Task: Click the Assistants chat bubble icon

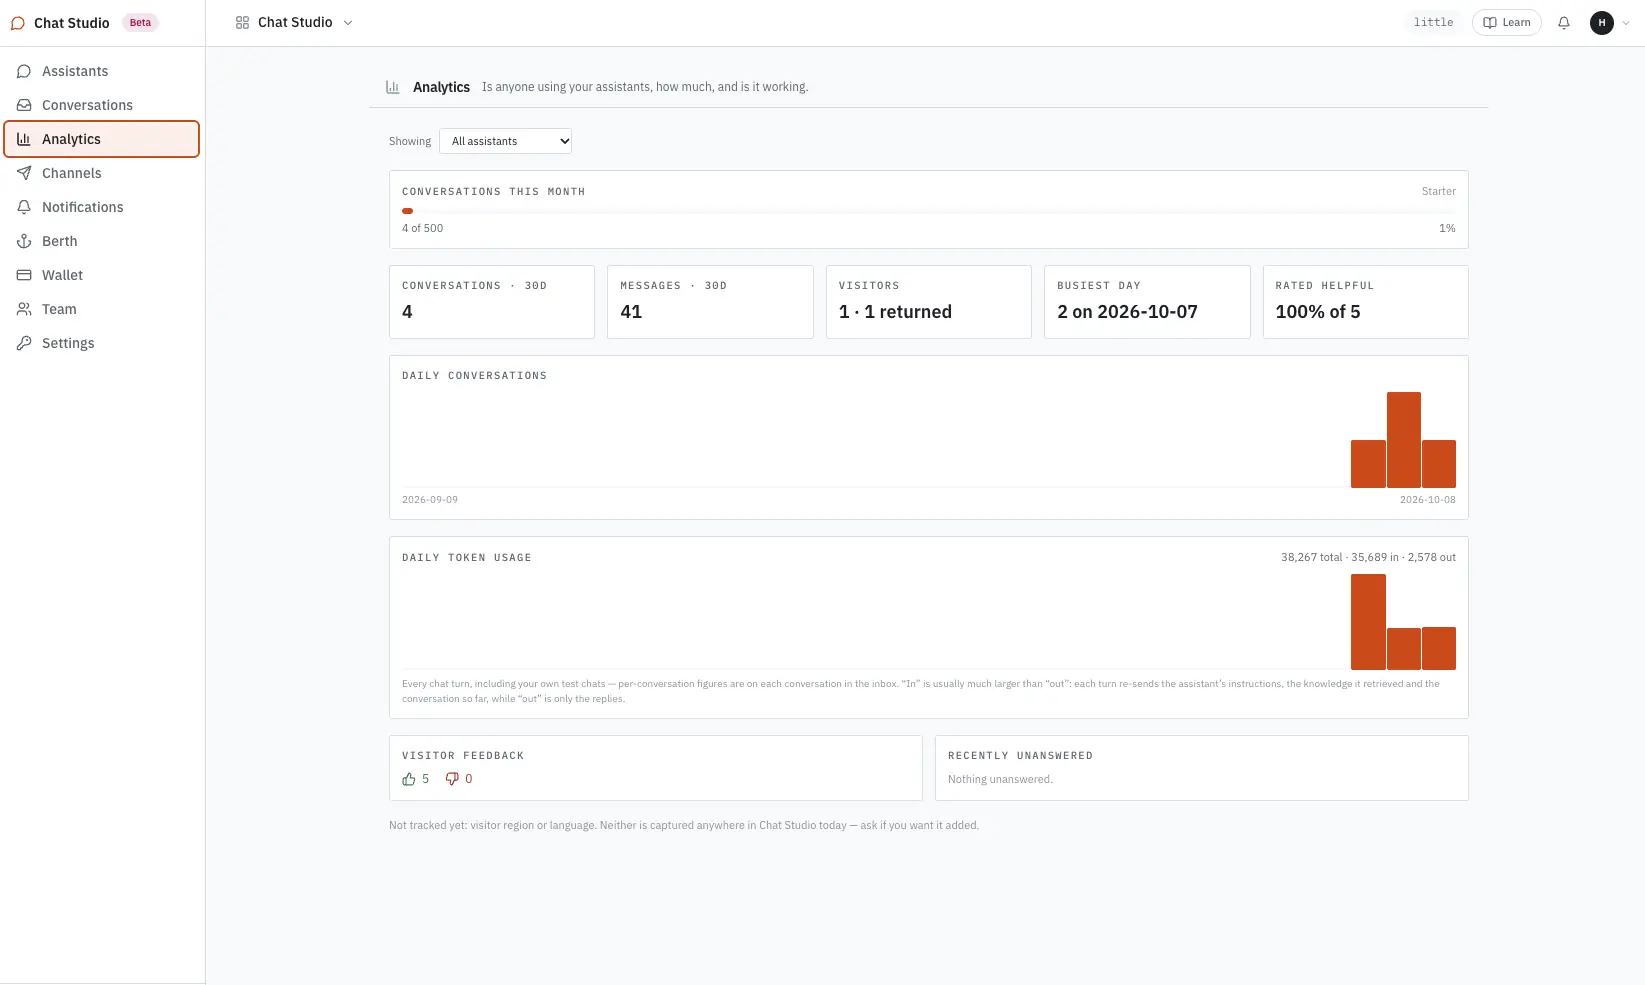Action: (24, 71)
